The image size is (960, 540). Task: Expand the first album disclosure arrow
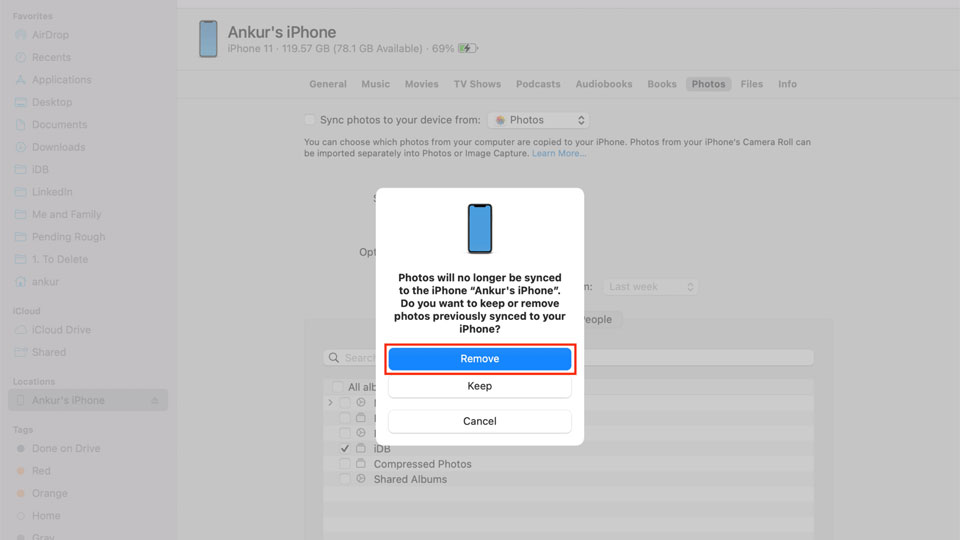[x=331, y=403]
